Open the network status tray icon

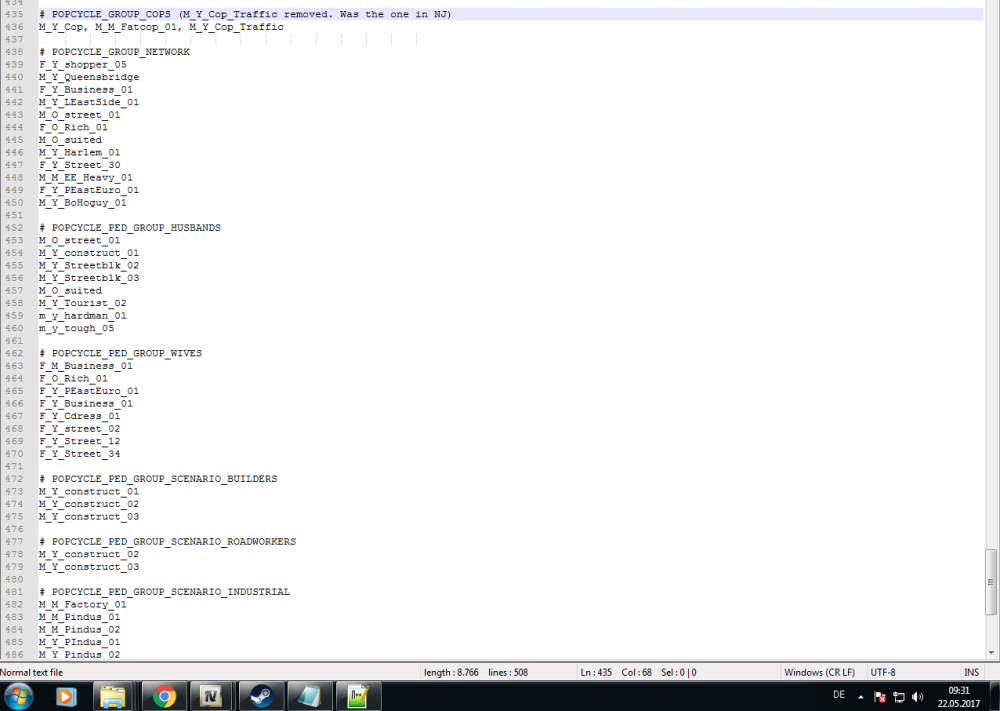(x=898, y=696)
